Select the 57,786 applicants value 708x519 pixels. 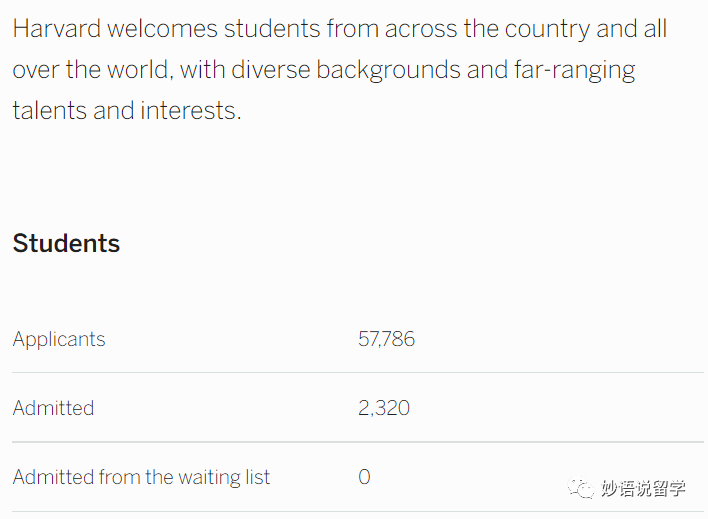pos(386,339)
